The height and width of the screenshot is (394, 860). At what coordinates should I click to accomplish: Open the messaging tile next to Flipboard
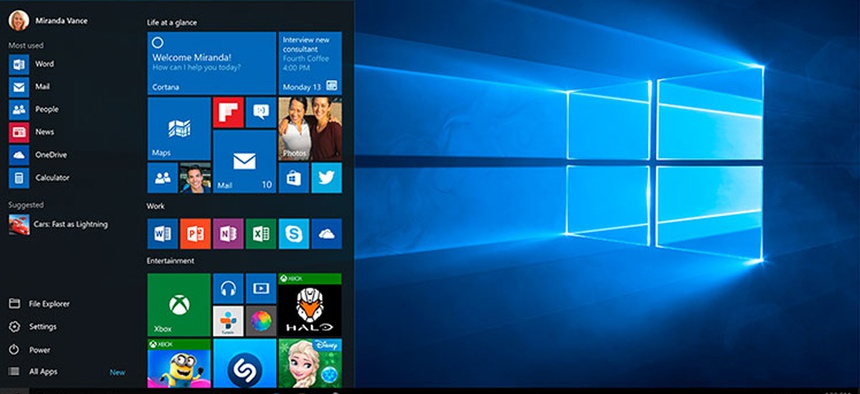pos(261,112)
